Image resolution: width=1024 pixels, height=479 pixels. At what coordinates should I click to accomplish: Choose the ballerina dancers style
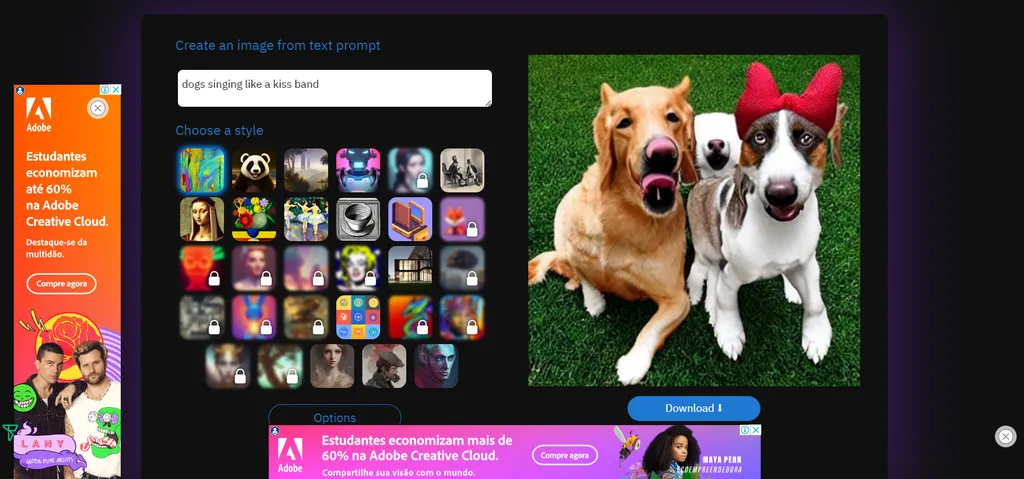tap(306, 219)
